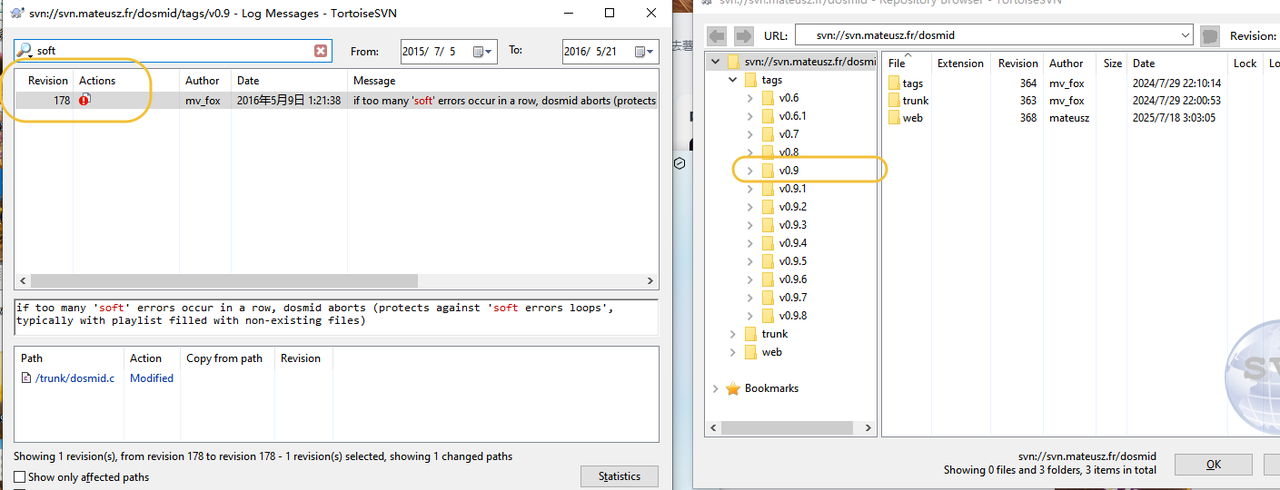Expand the v0.9 tag folder
Screen dimensions: 1280x490
(750, 171)
